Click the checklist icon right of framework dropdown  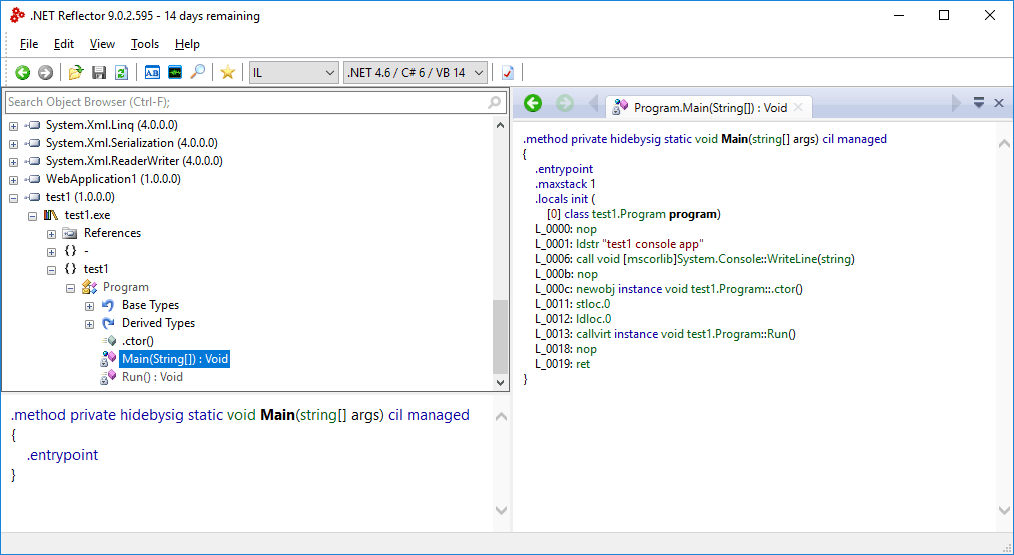click(x=508, y=72)
